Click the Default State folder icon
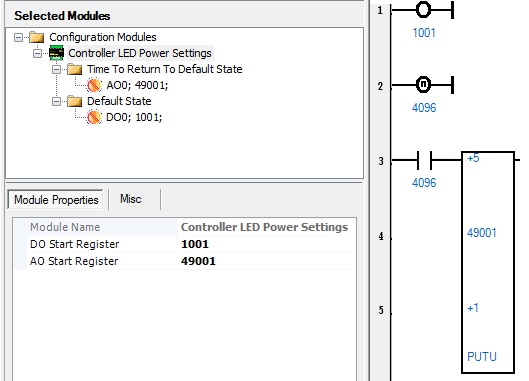The height and width of the screenshot is (381, 529). tap(75, 101)
